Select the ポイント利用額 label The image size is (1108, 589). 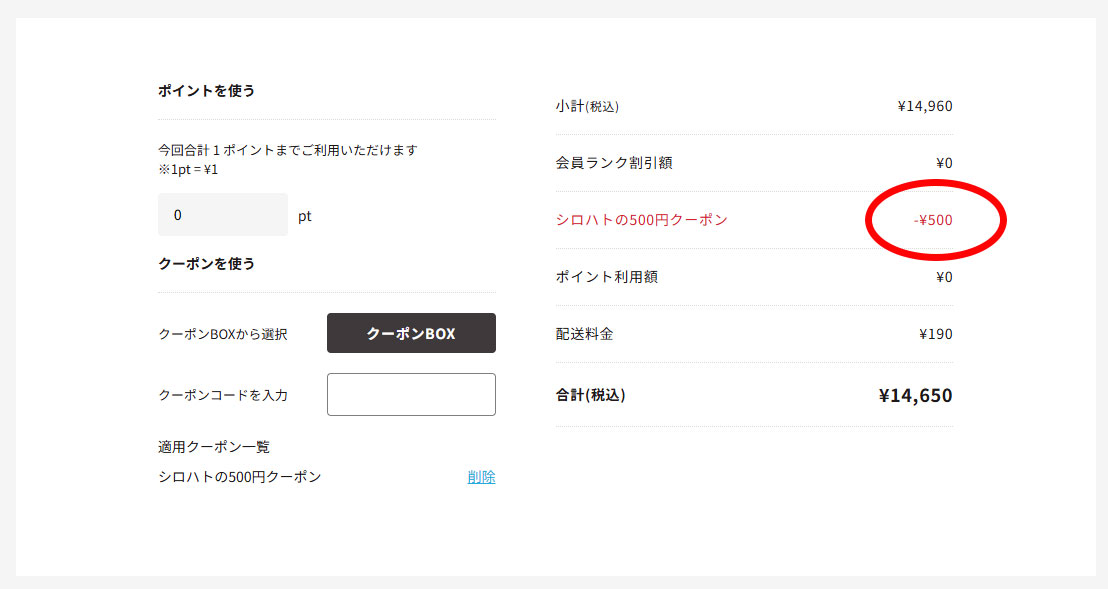coord(607,277)
